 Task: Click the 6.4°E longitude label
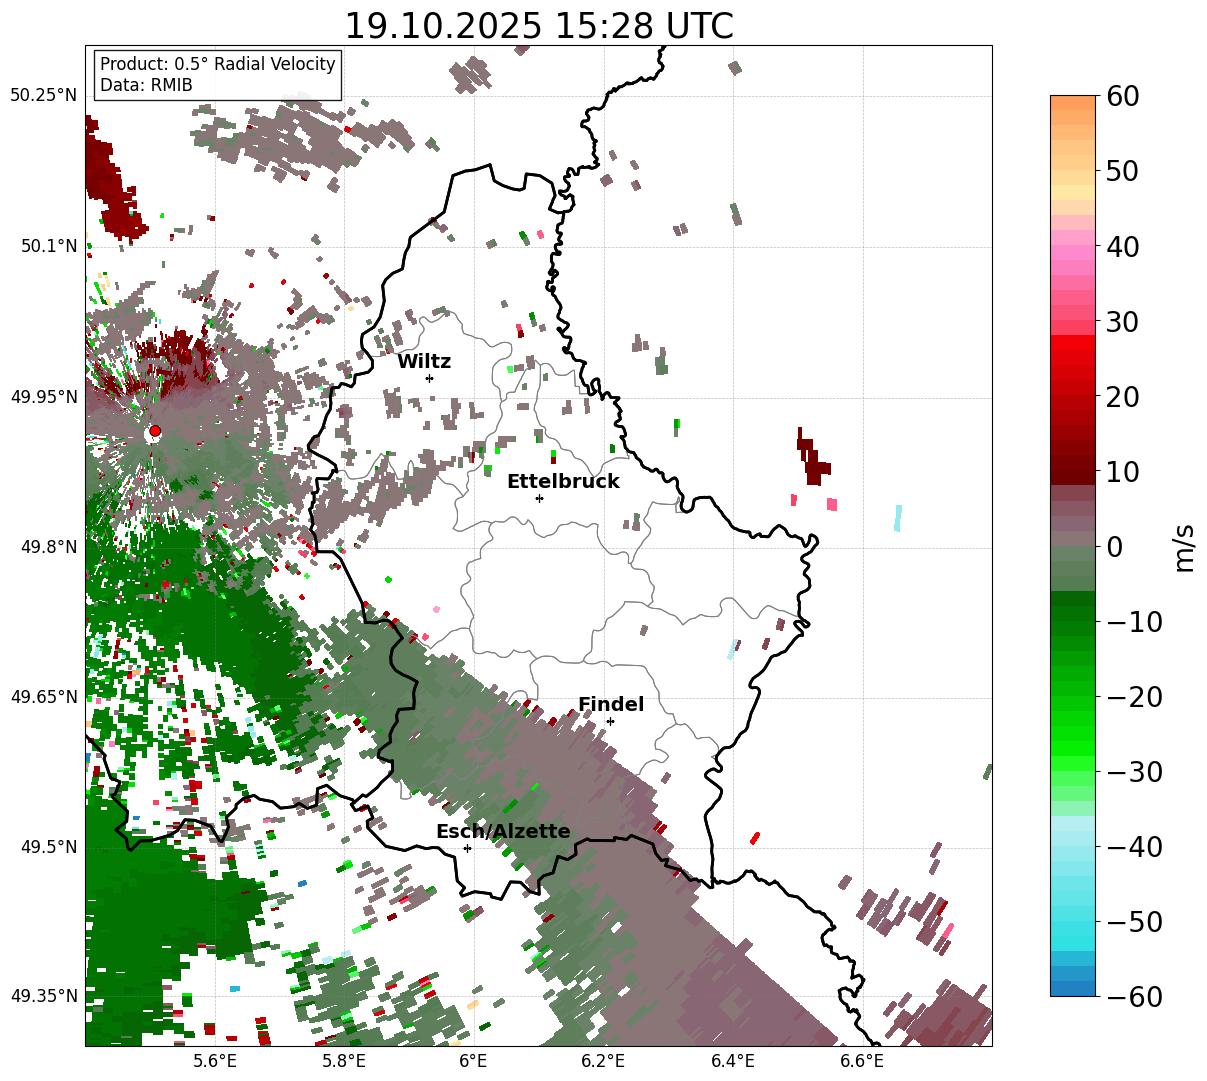(x=733, y=1061)
